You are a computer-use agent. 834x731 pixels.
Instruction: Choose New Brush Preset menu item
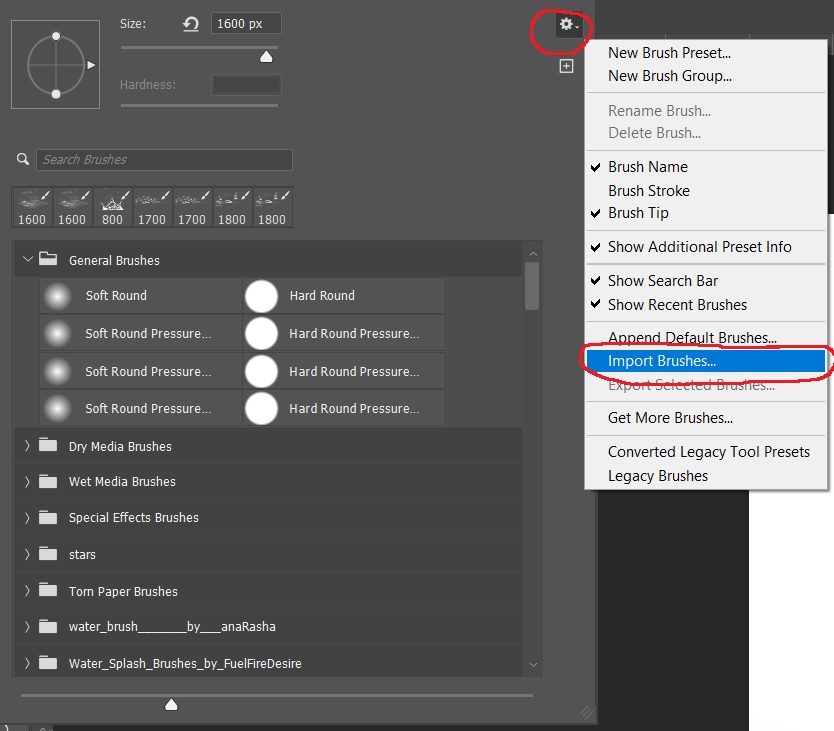669,53
